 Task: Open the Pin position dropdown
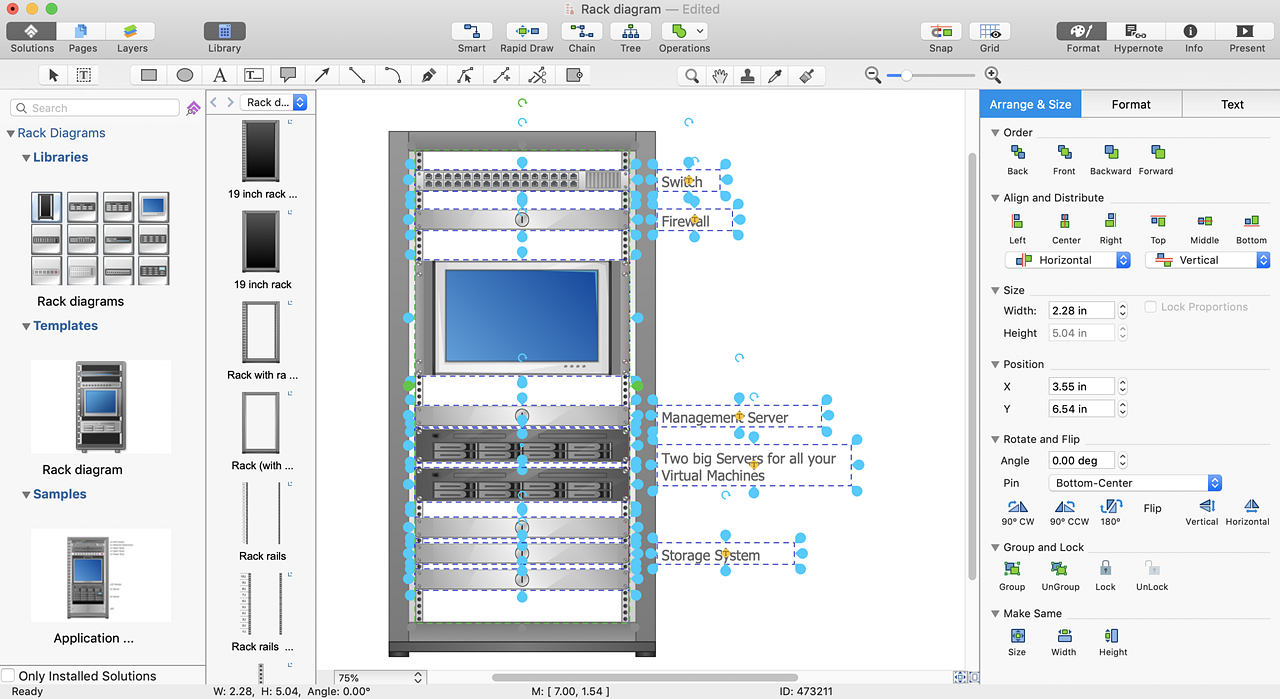1135,482
